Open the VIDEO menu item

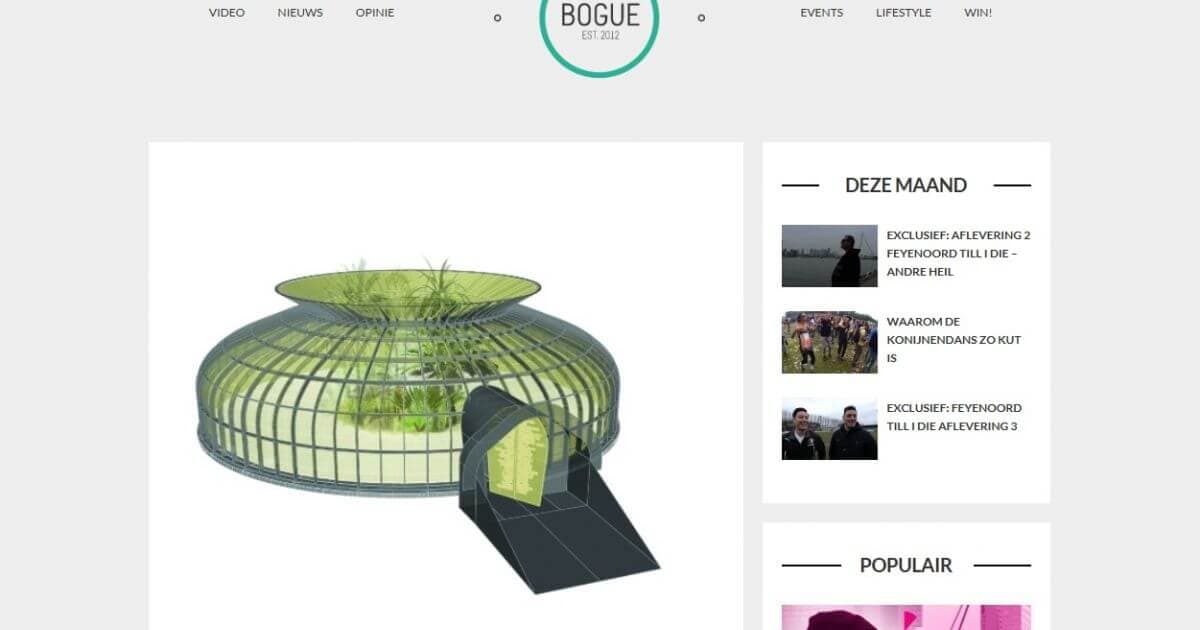pyautogui.click(x=227, y=13)
